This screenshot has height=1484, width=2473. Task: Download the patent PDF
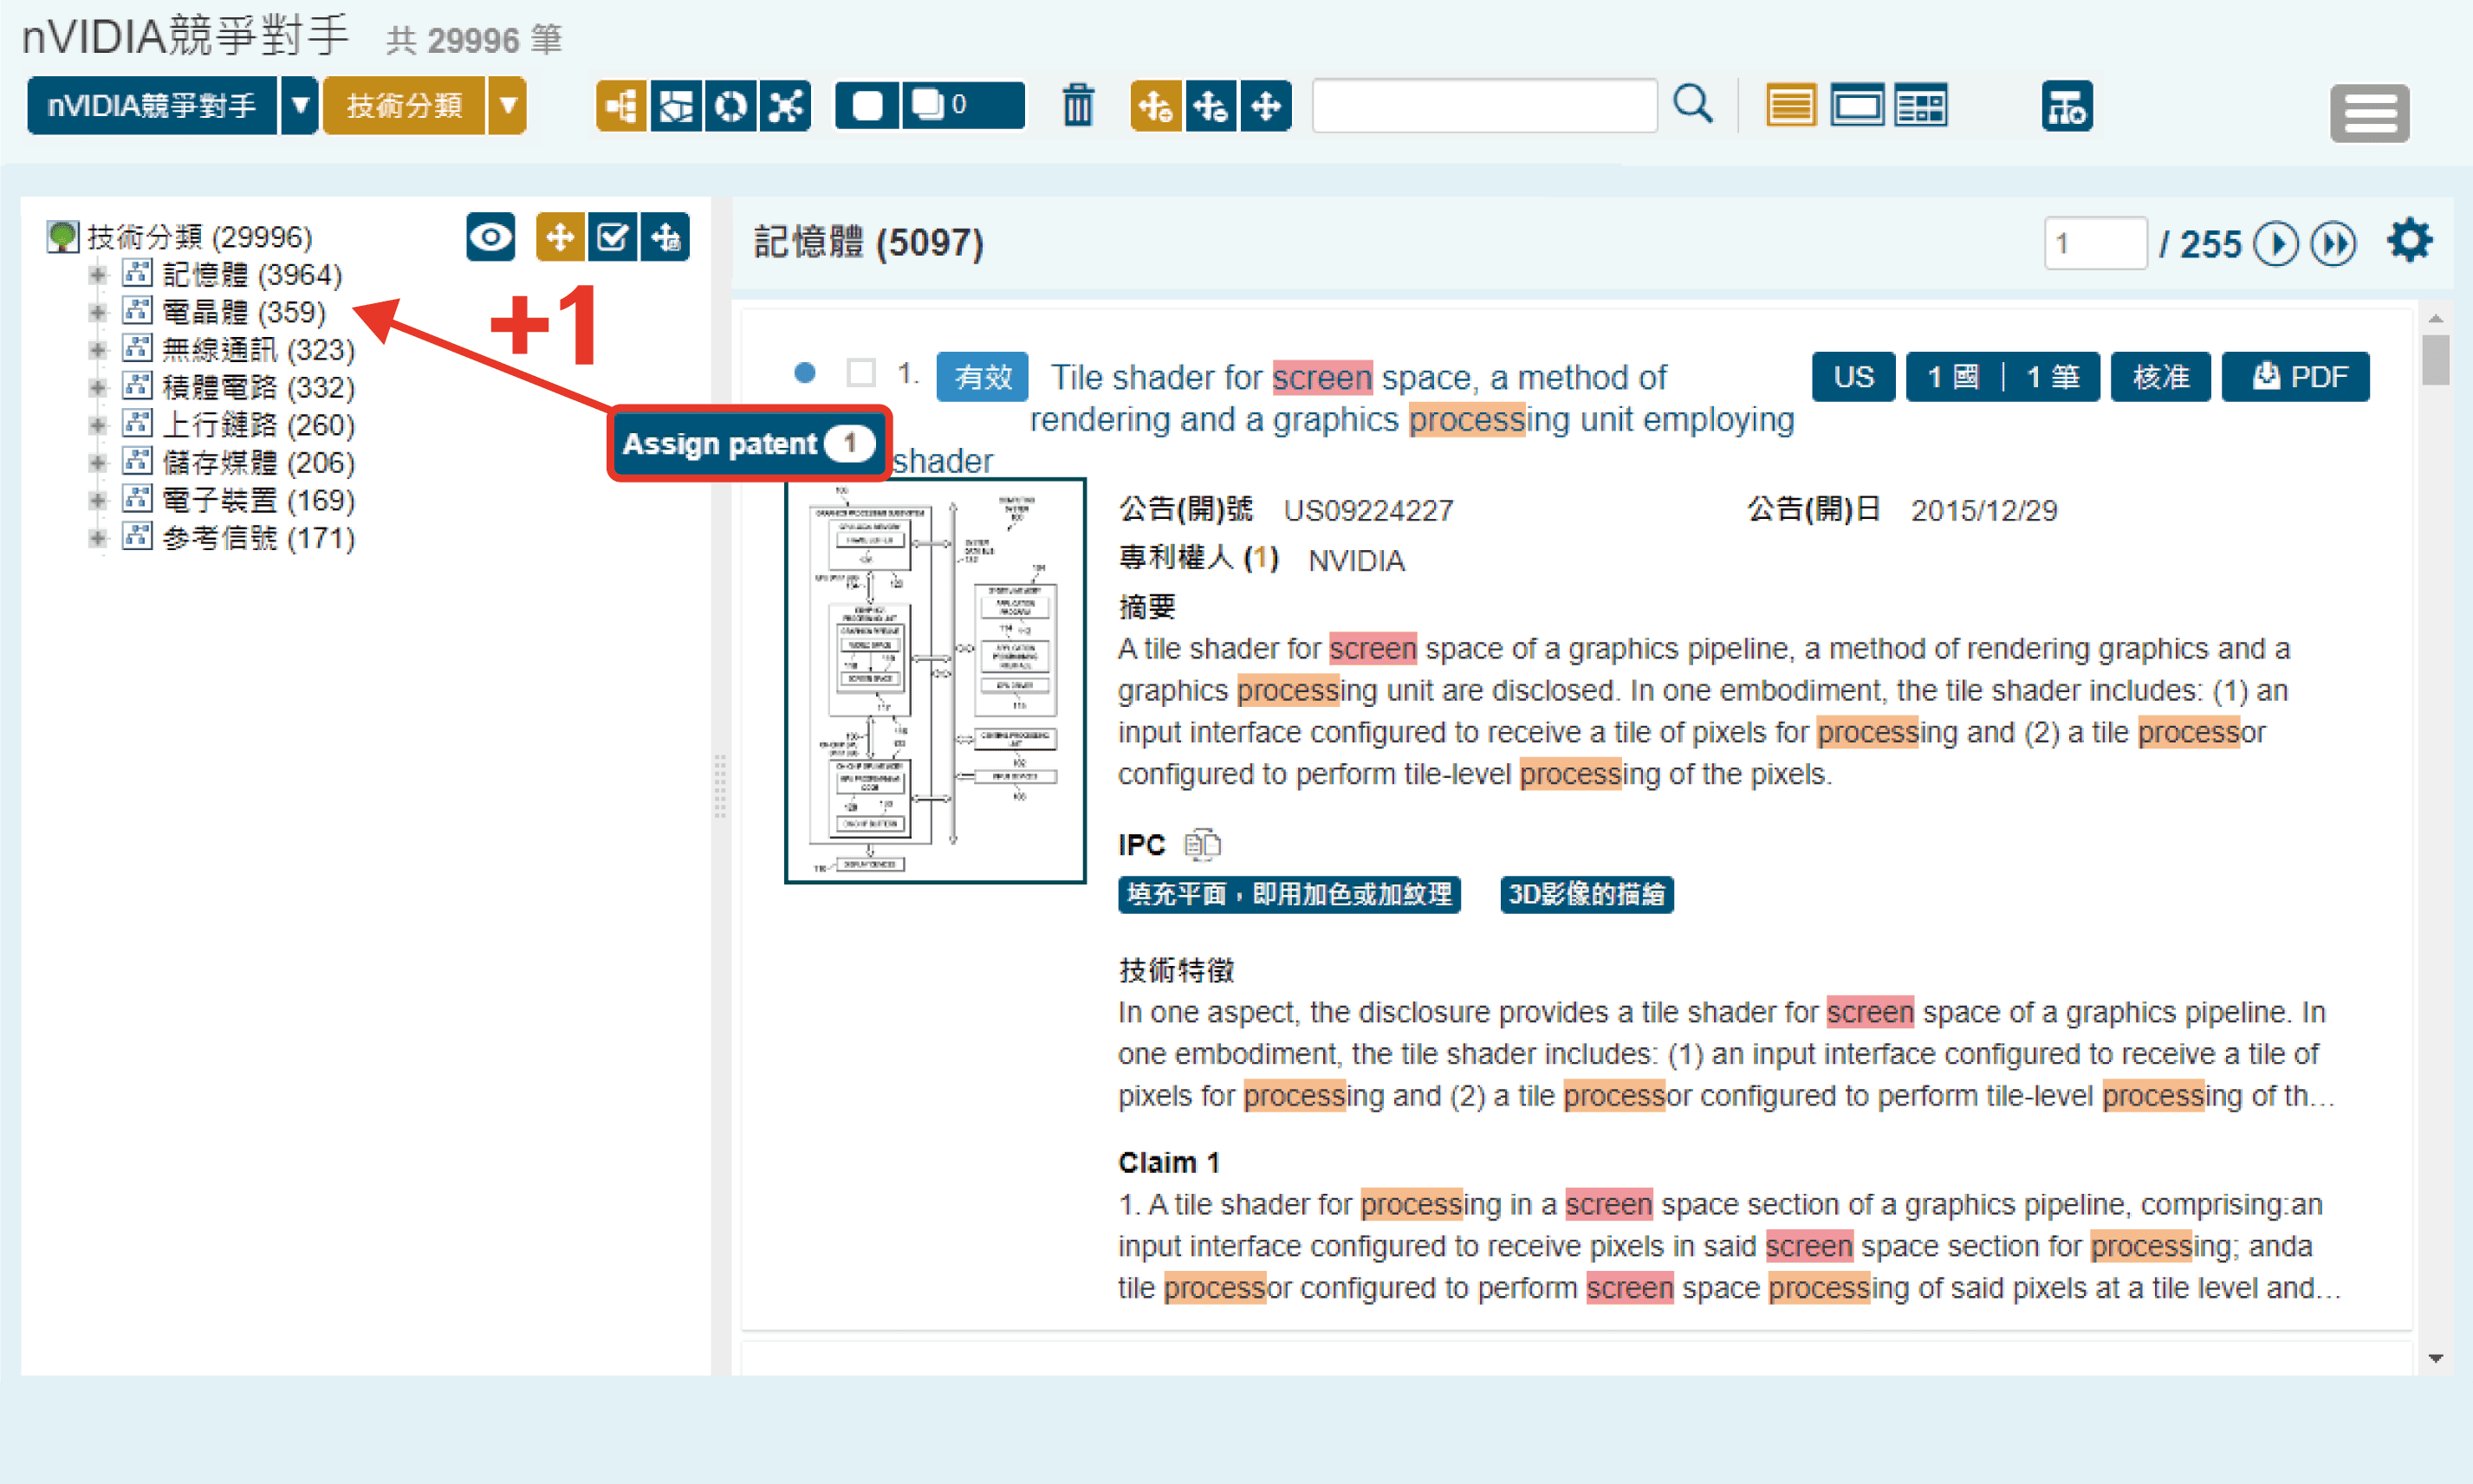[2297, 377]
